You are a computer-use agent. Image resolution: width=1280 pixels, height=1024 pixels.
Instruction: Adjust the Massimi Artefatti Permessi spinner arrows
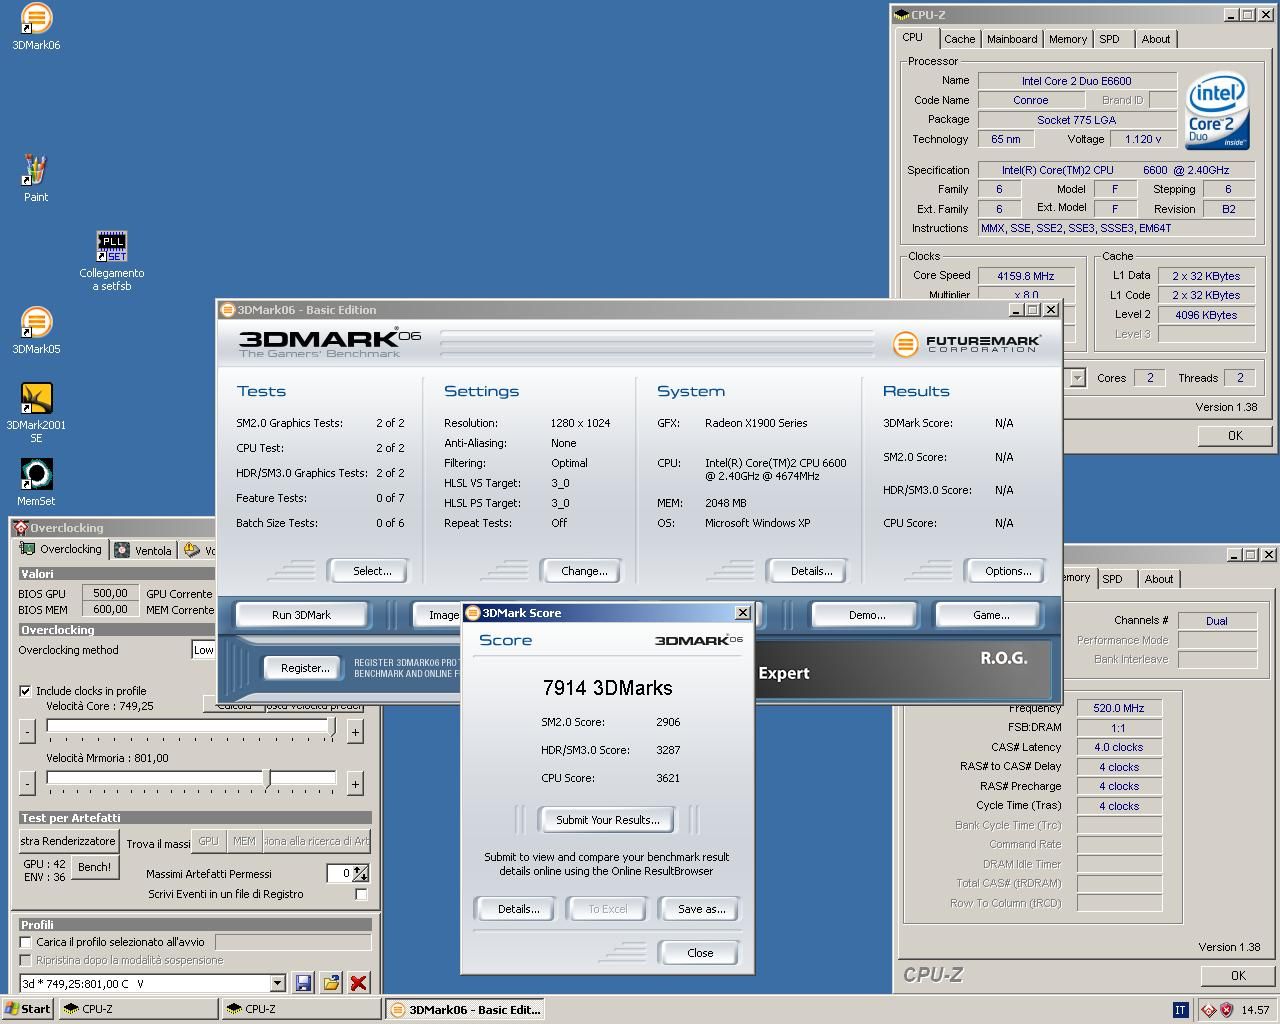pos(361,873)
